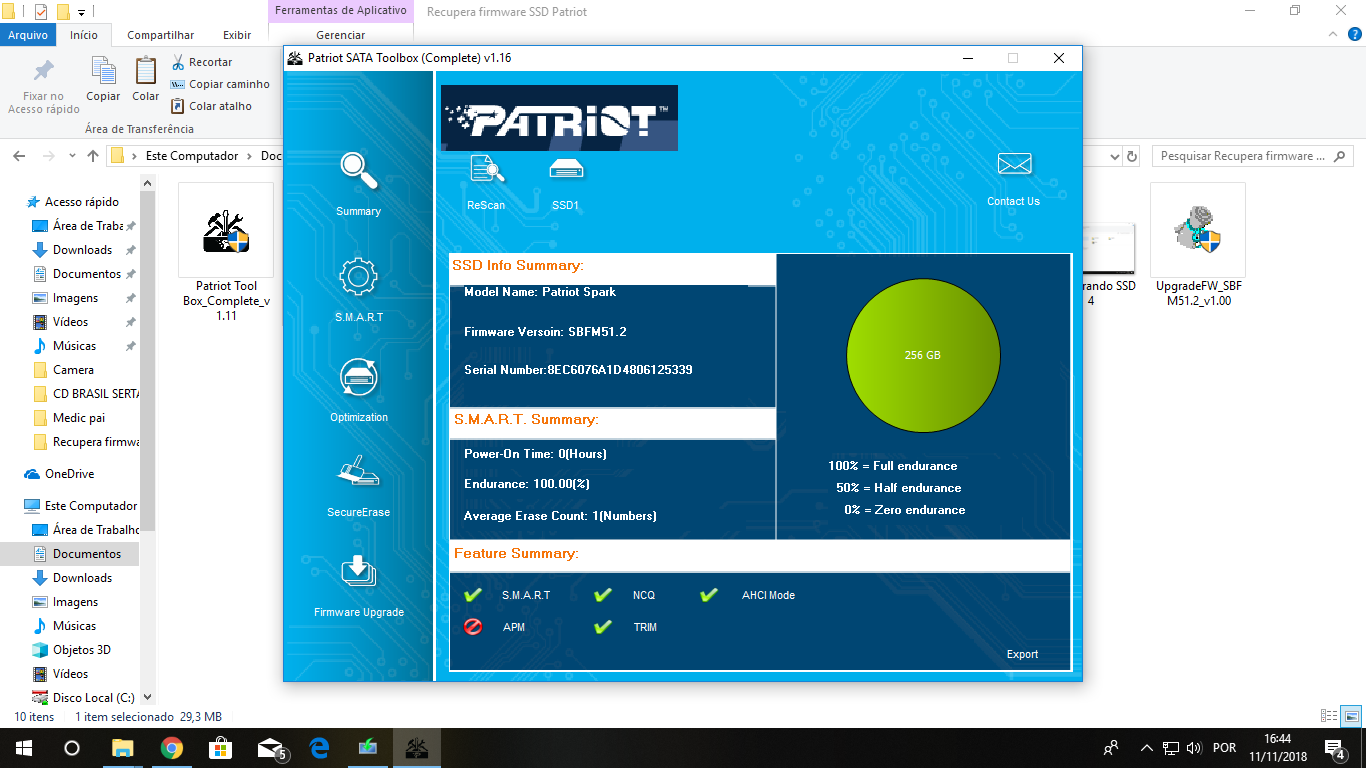Open the Contact Us envelope icon
Screen dimensions: 1366x768
click(1014, 164)
